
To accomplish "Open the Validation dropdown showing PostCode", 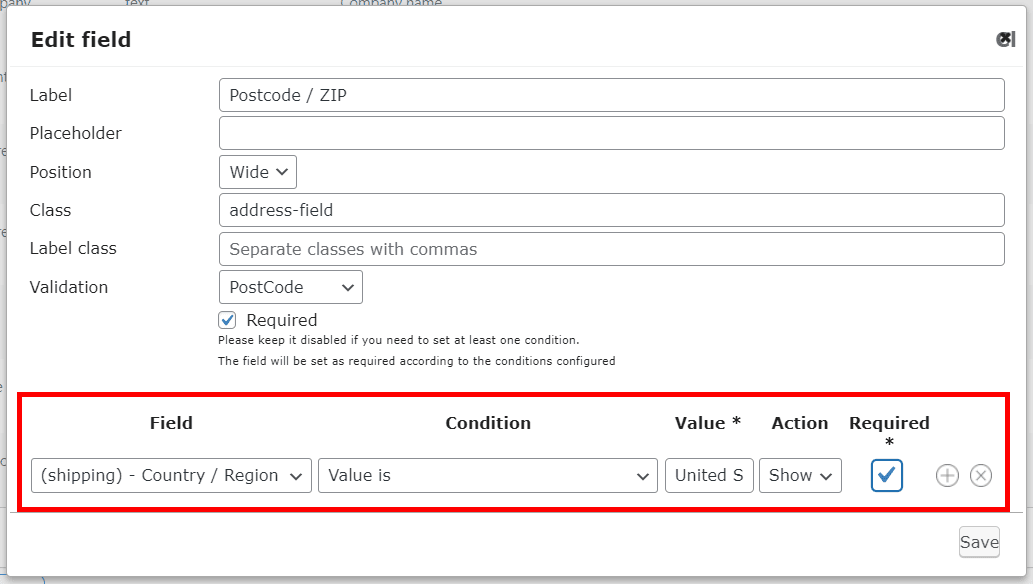I will tap(290, 287).
